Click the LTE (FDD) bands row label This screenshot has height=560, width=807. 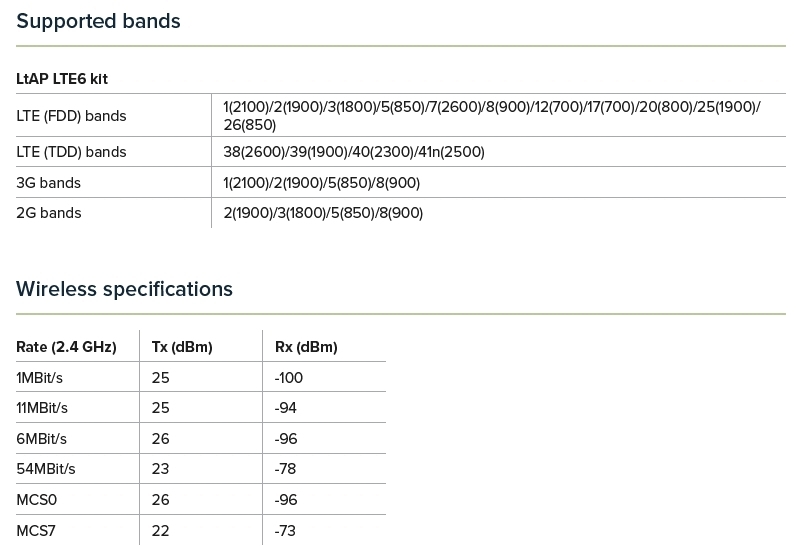71,116
